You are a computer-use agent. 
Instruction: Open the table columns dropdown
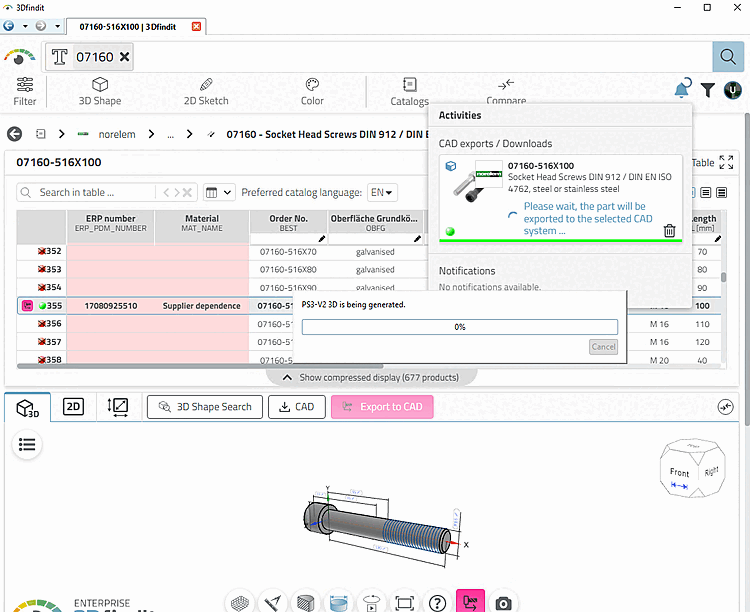click(219, 192)
